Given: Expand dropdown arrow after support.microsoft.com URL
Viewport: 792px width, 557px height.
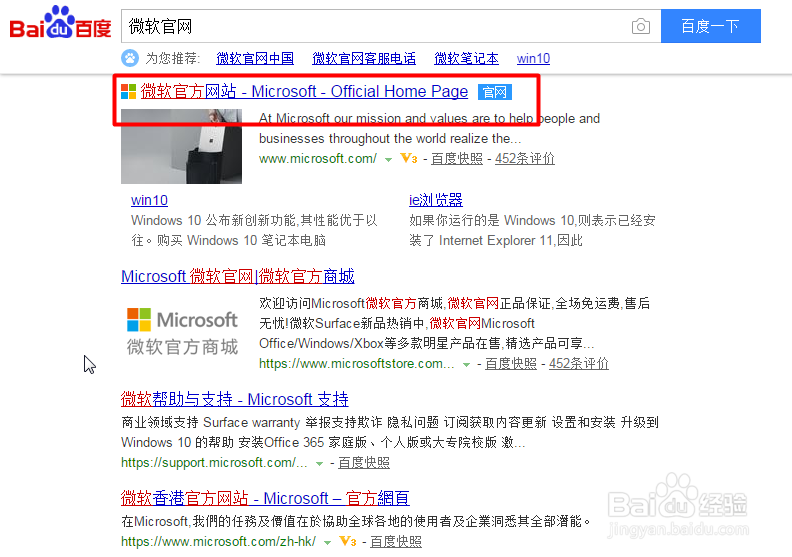Looking at the screenshot, I should [319, 464].
